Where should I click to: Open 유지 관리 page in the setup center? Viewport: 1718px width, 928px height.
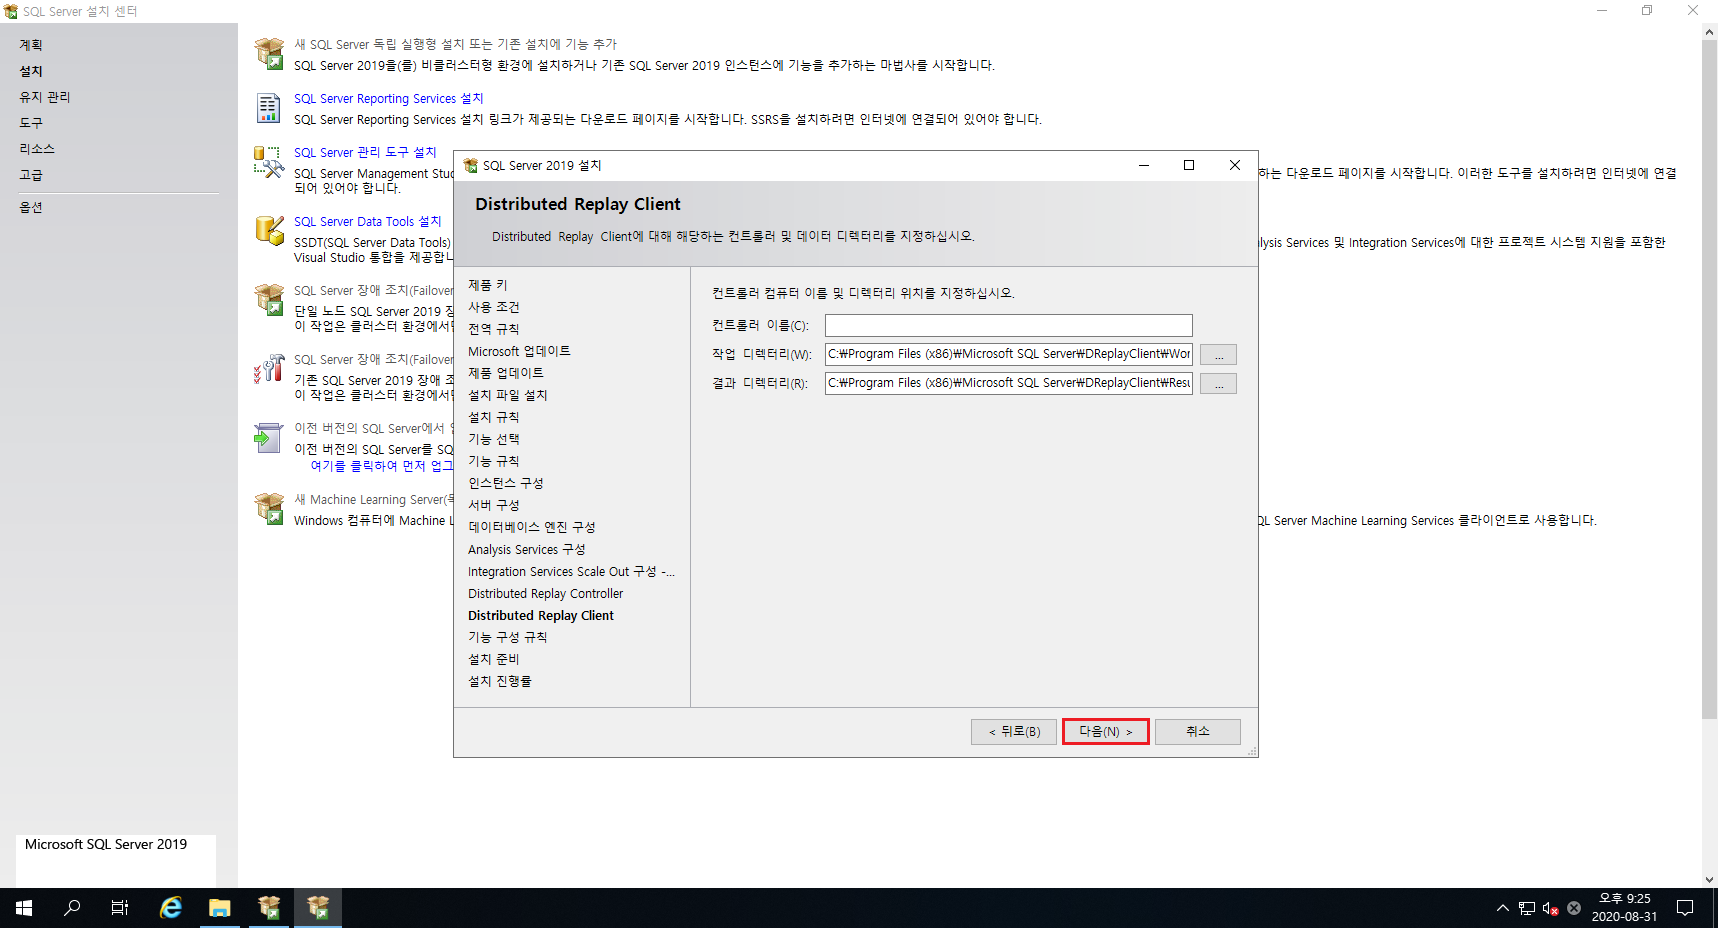click(x=45, y=97)
